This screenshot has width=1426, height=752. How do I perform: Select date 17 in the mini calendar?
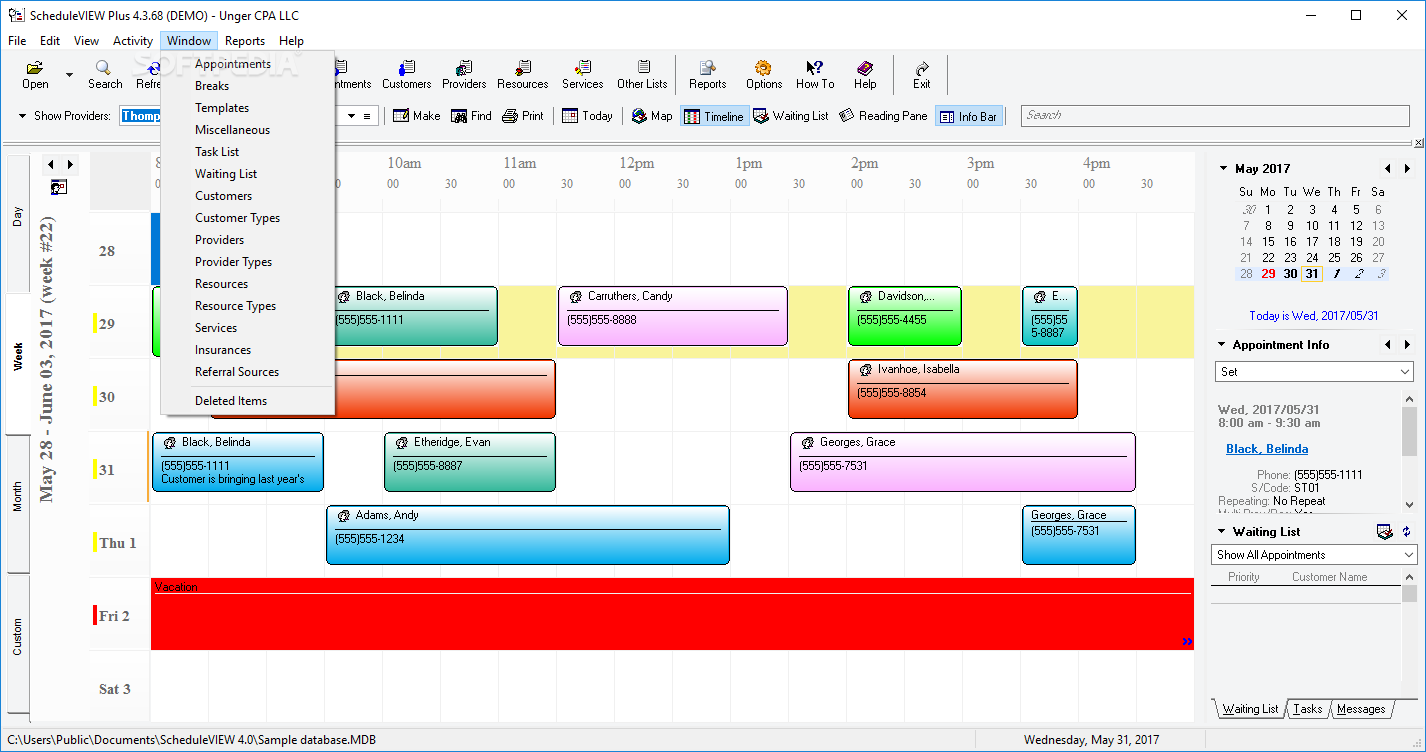1312,241
